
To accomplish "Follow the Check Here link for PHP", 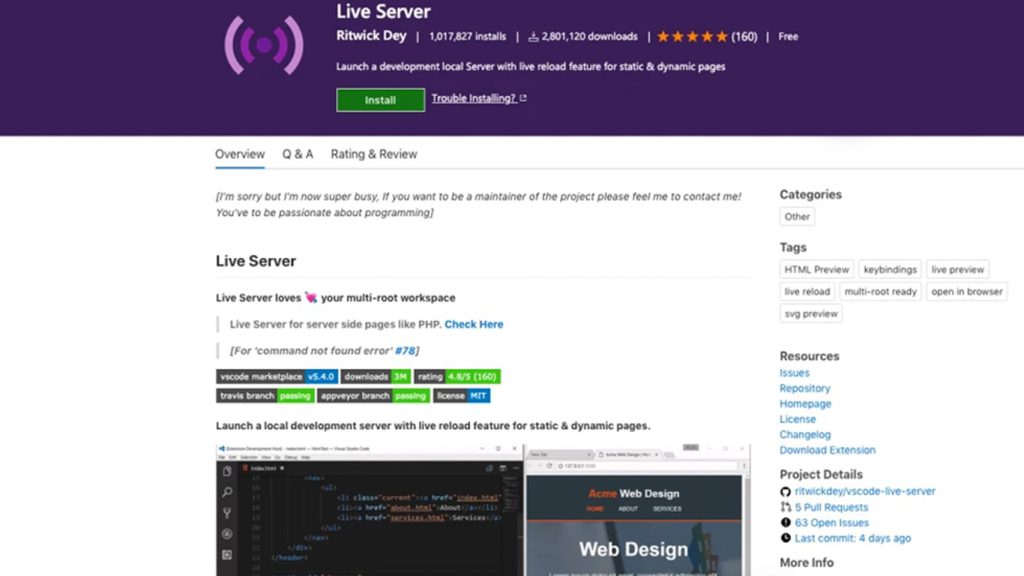I will 474,324.
